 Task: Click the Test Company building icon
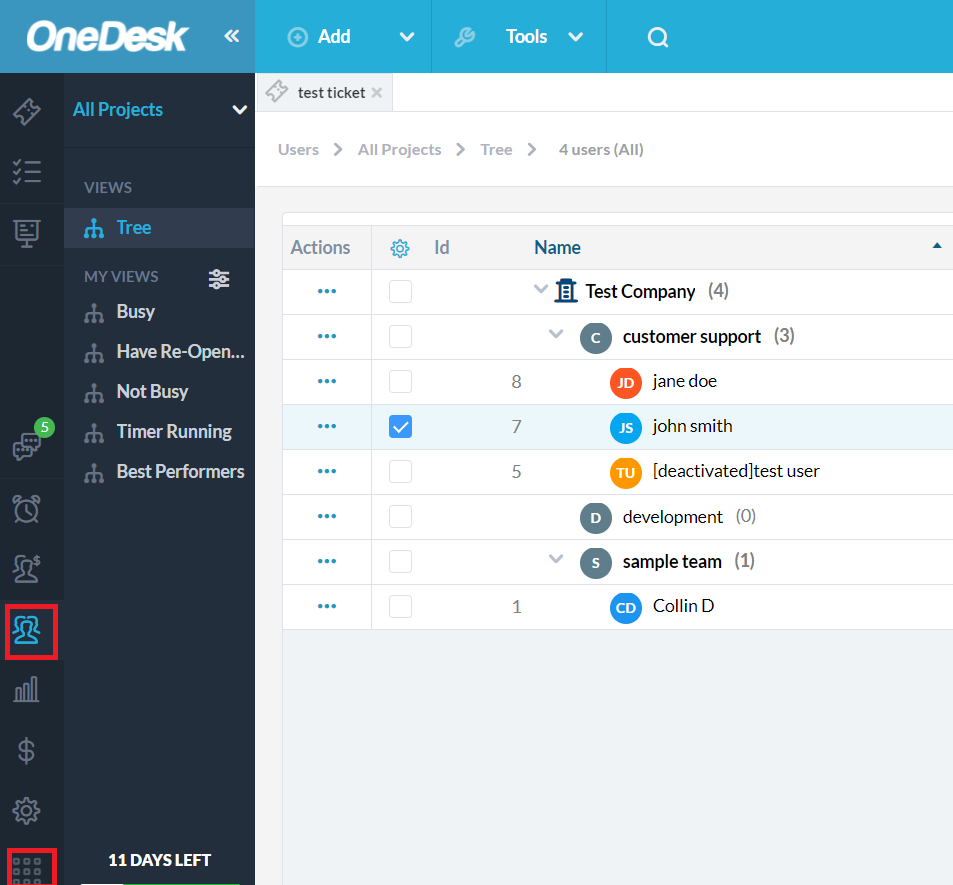[x=566, y=291]
